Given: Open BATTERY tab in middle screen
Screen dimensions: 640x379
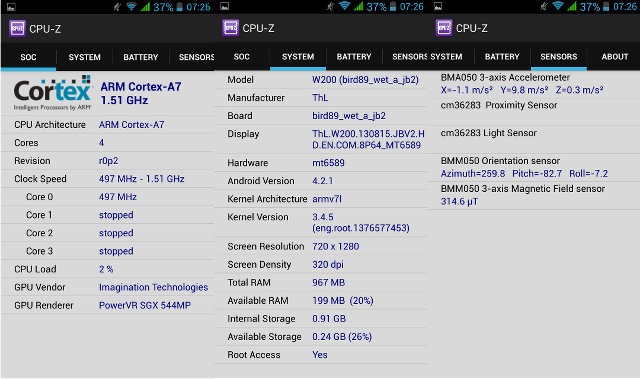Looking at the screenshot, I should 354,57.
